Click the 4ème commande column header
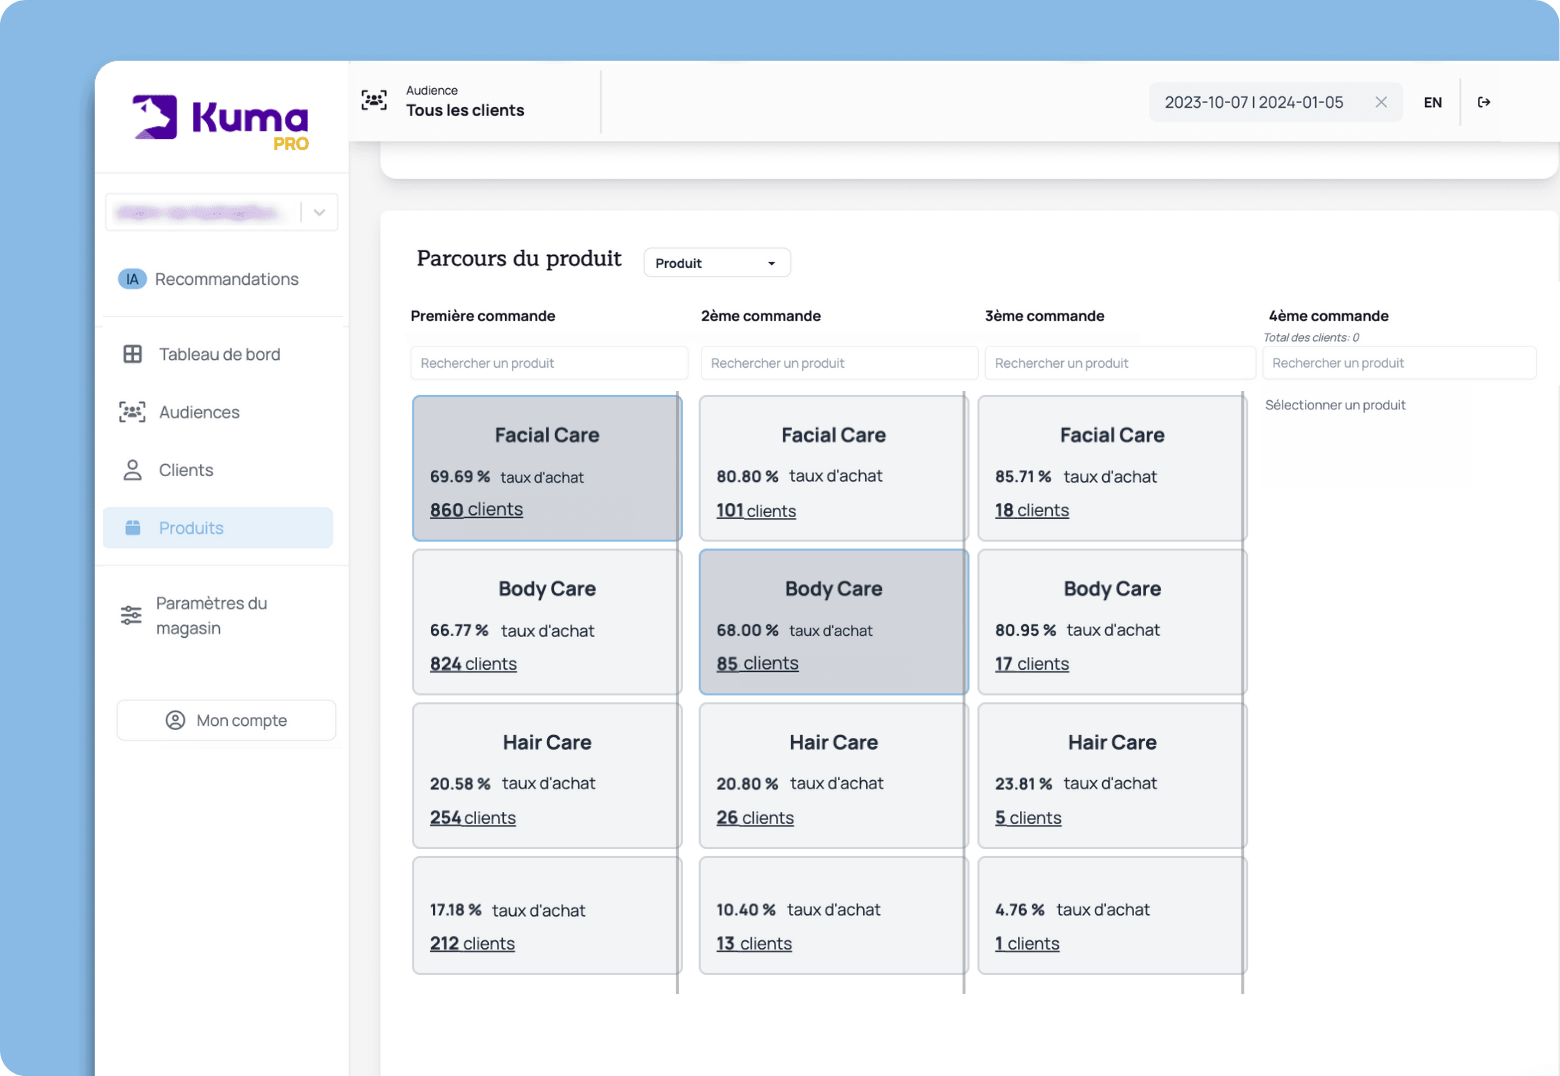Image resolution: width=1560 pixels, height=1076 pixels. tap(1328, 316)
